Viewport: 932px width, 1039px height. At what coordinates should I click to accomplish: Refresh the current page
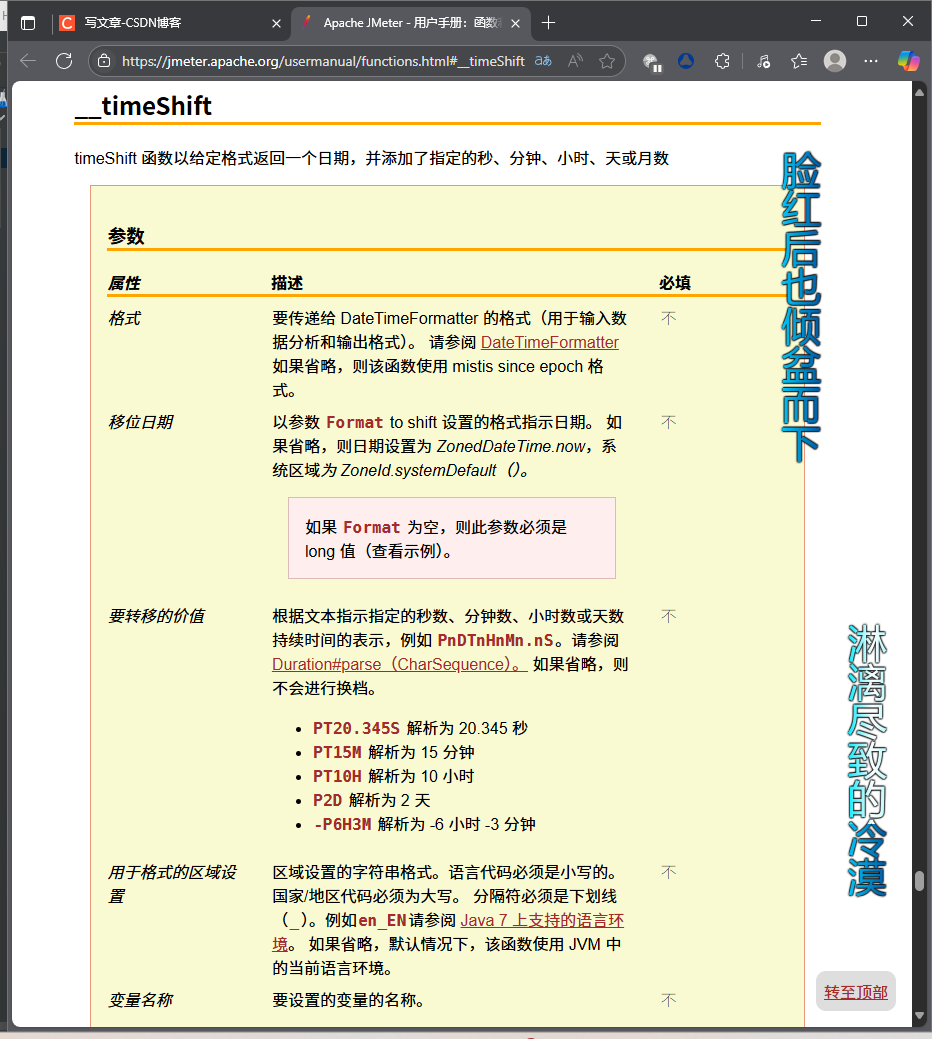coord(64,61)
